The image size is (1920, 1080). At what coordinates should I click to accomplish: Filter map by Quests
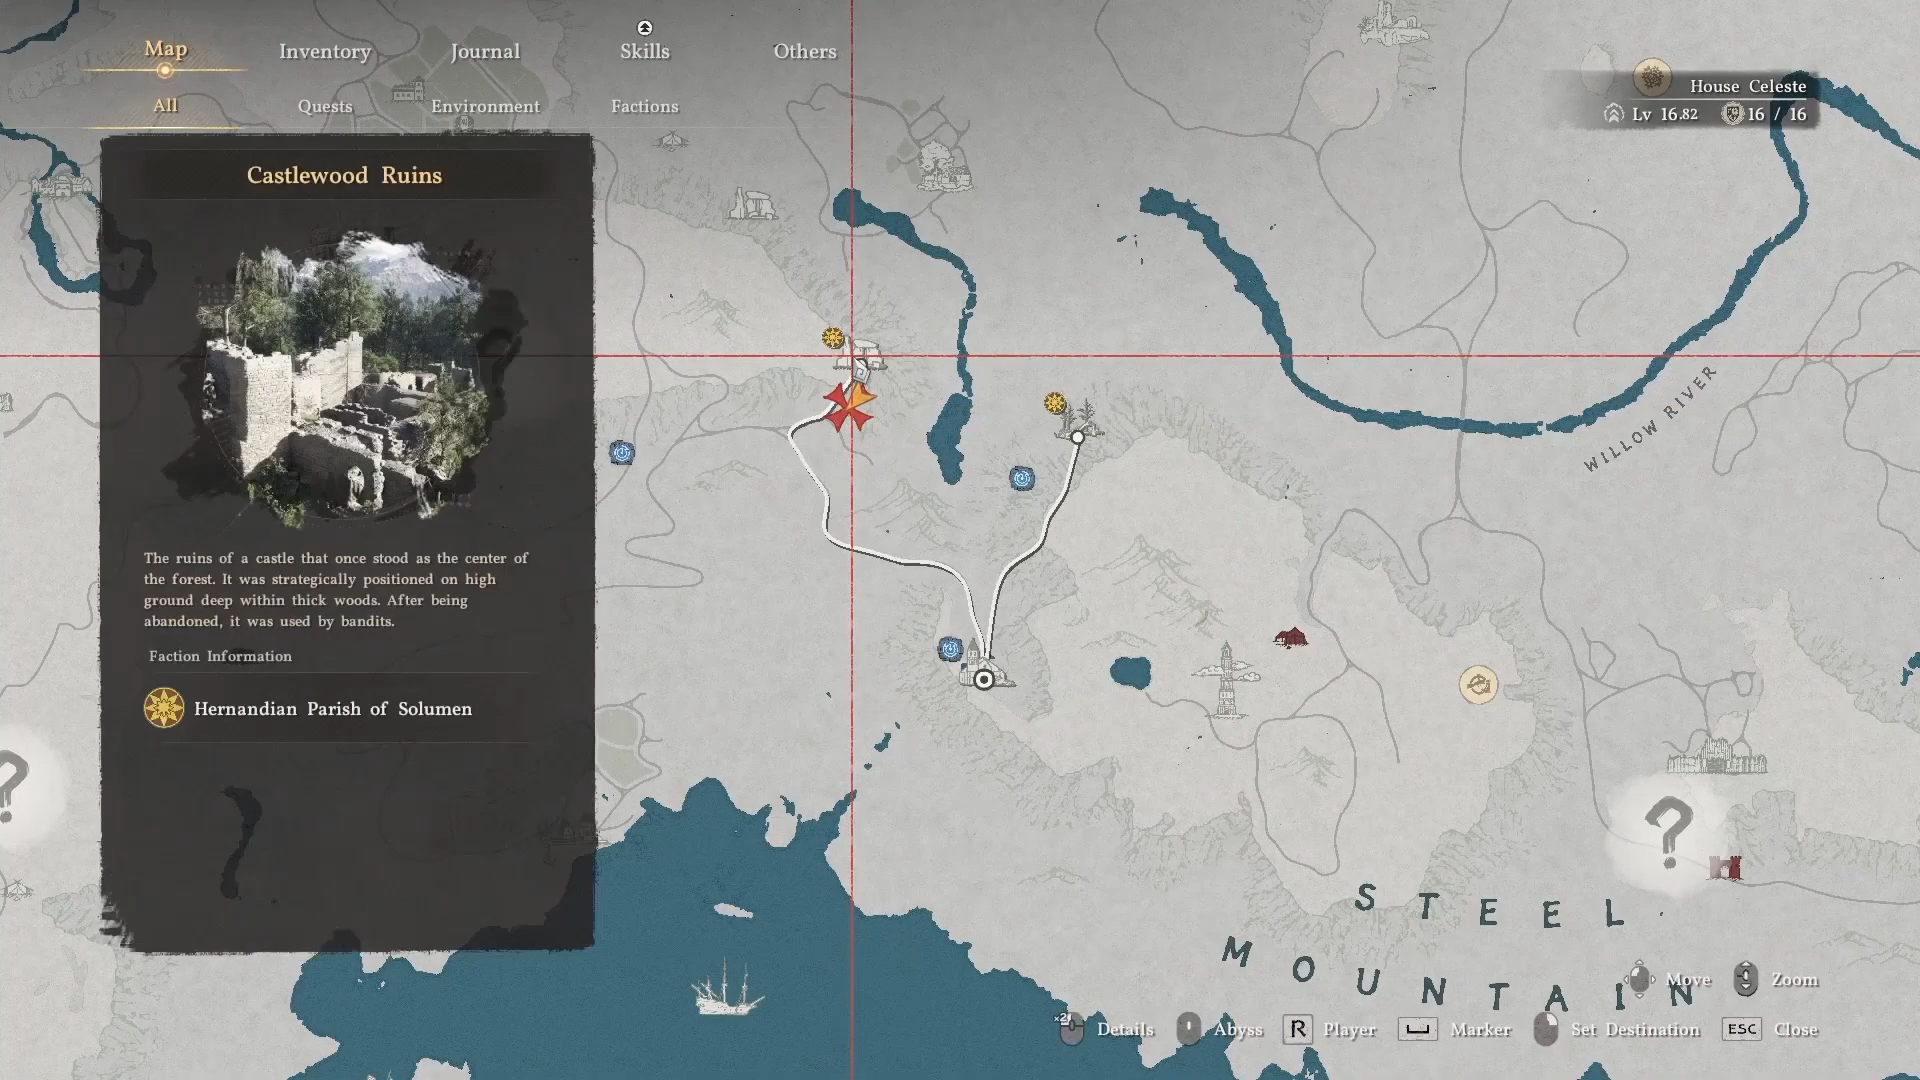point(324,106)
